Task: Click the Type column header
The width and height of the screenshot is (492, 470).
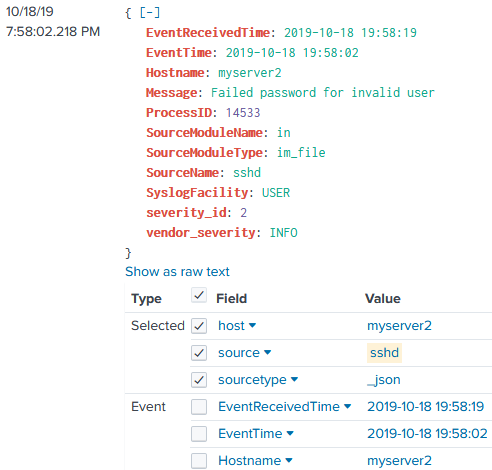Action: tap(146, 299)
